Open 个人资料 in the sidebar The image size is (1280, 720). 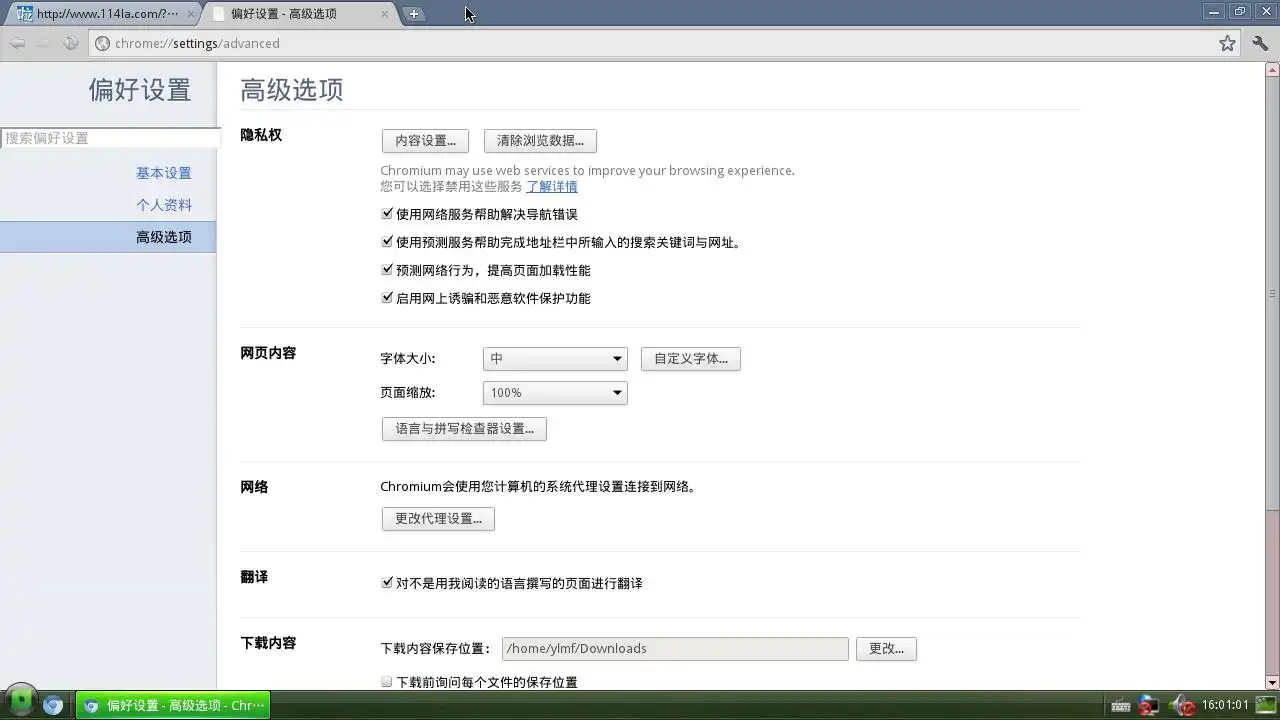point(164,205)
